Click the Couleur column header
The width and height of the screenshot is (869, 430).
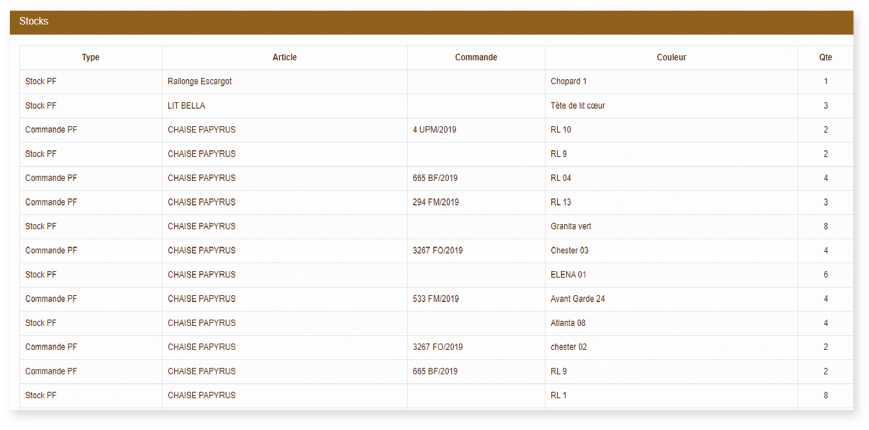point(672,58)
